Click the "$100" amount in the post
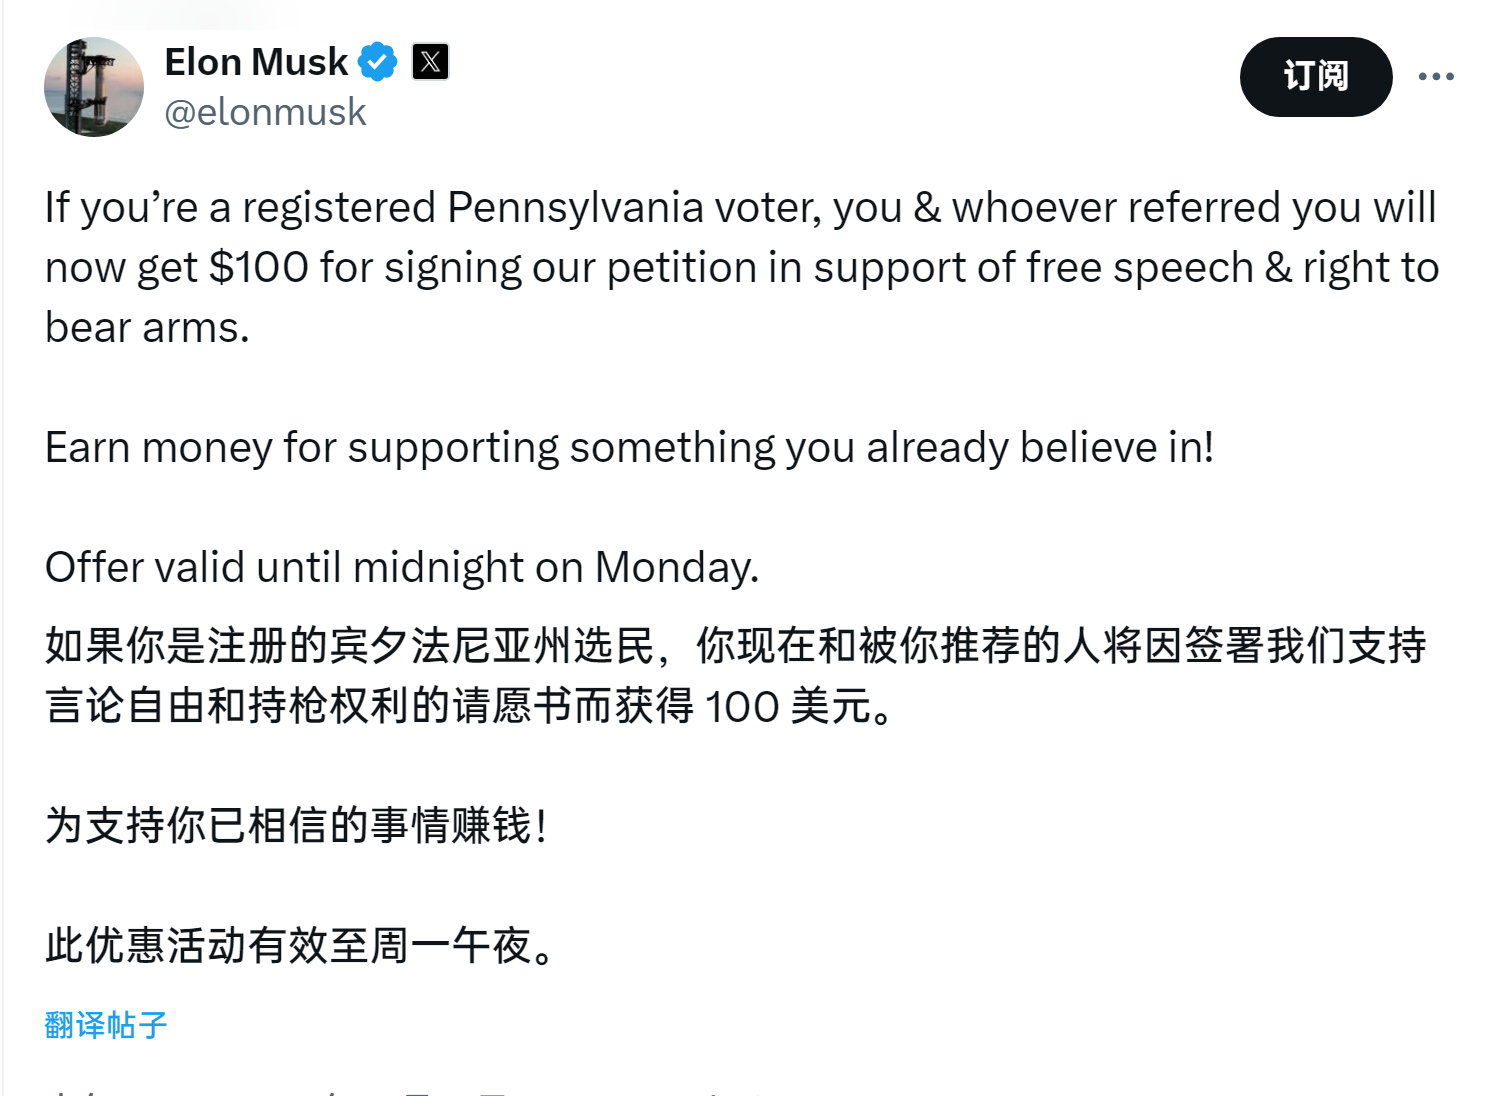This screenshot has height=1096, width=1486. [x=259, y=267]
